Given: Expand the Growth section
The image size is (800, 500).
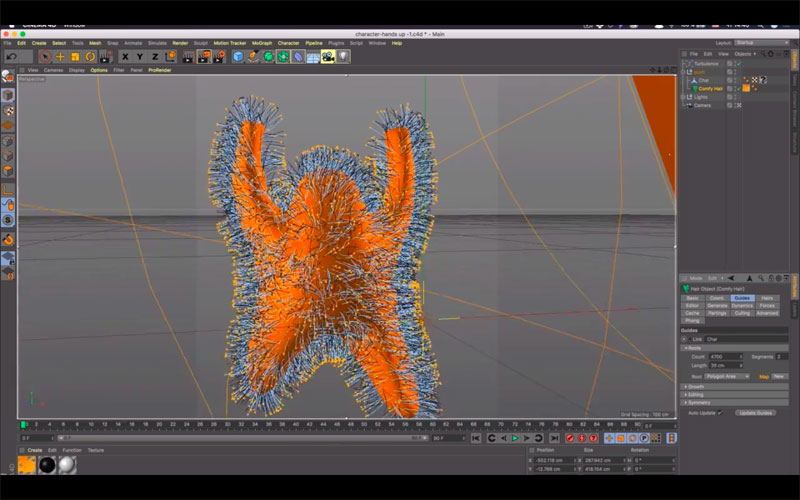Looking at the screenshot, I should click(696, 386).
